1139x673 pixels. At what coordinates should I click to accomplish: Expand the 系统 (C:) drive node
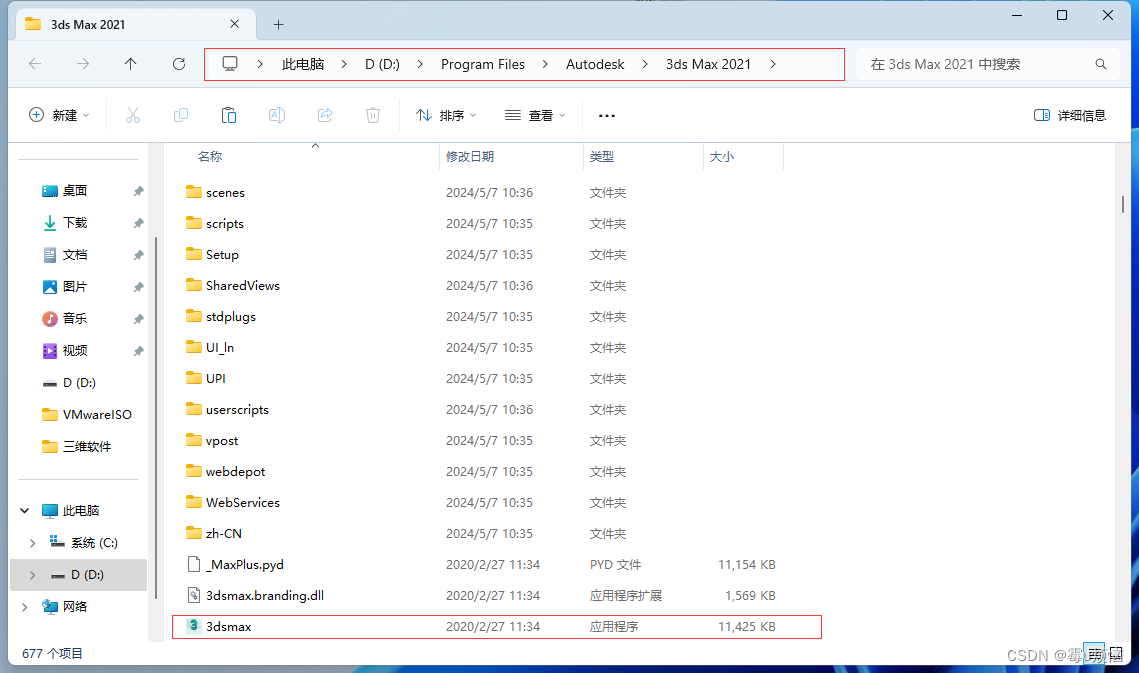32,542
